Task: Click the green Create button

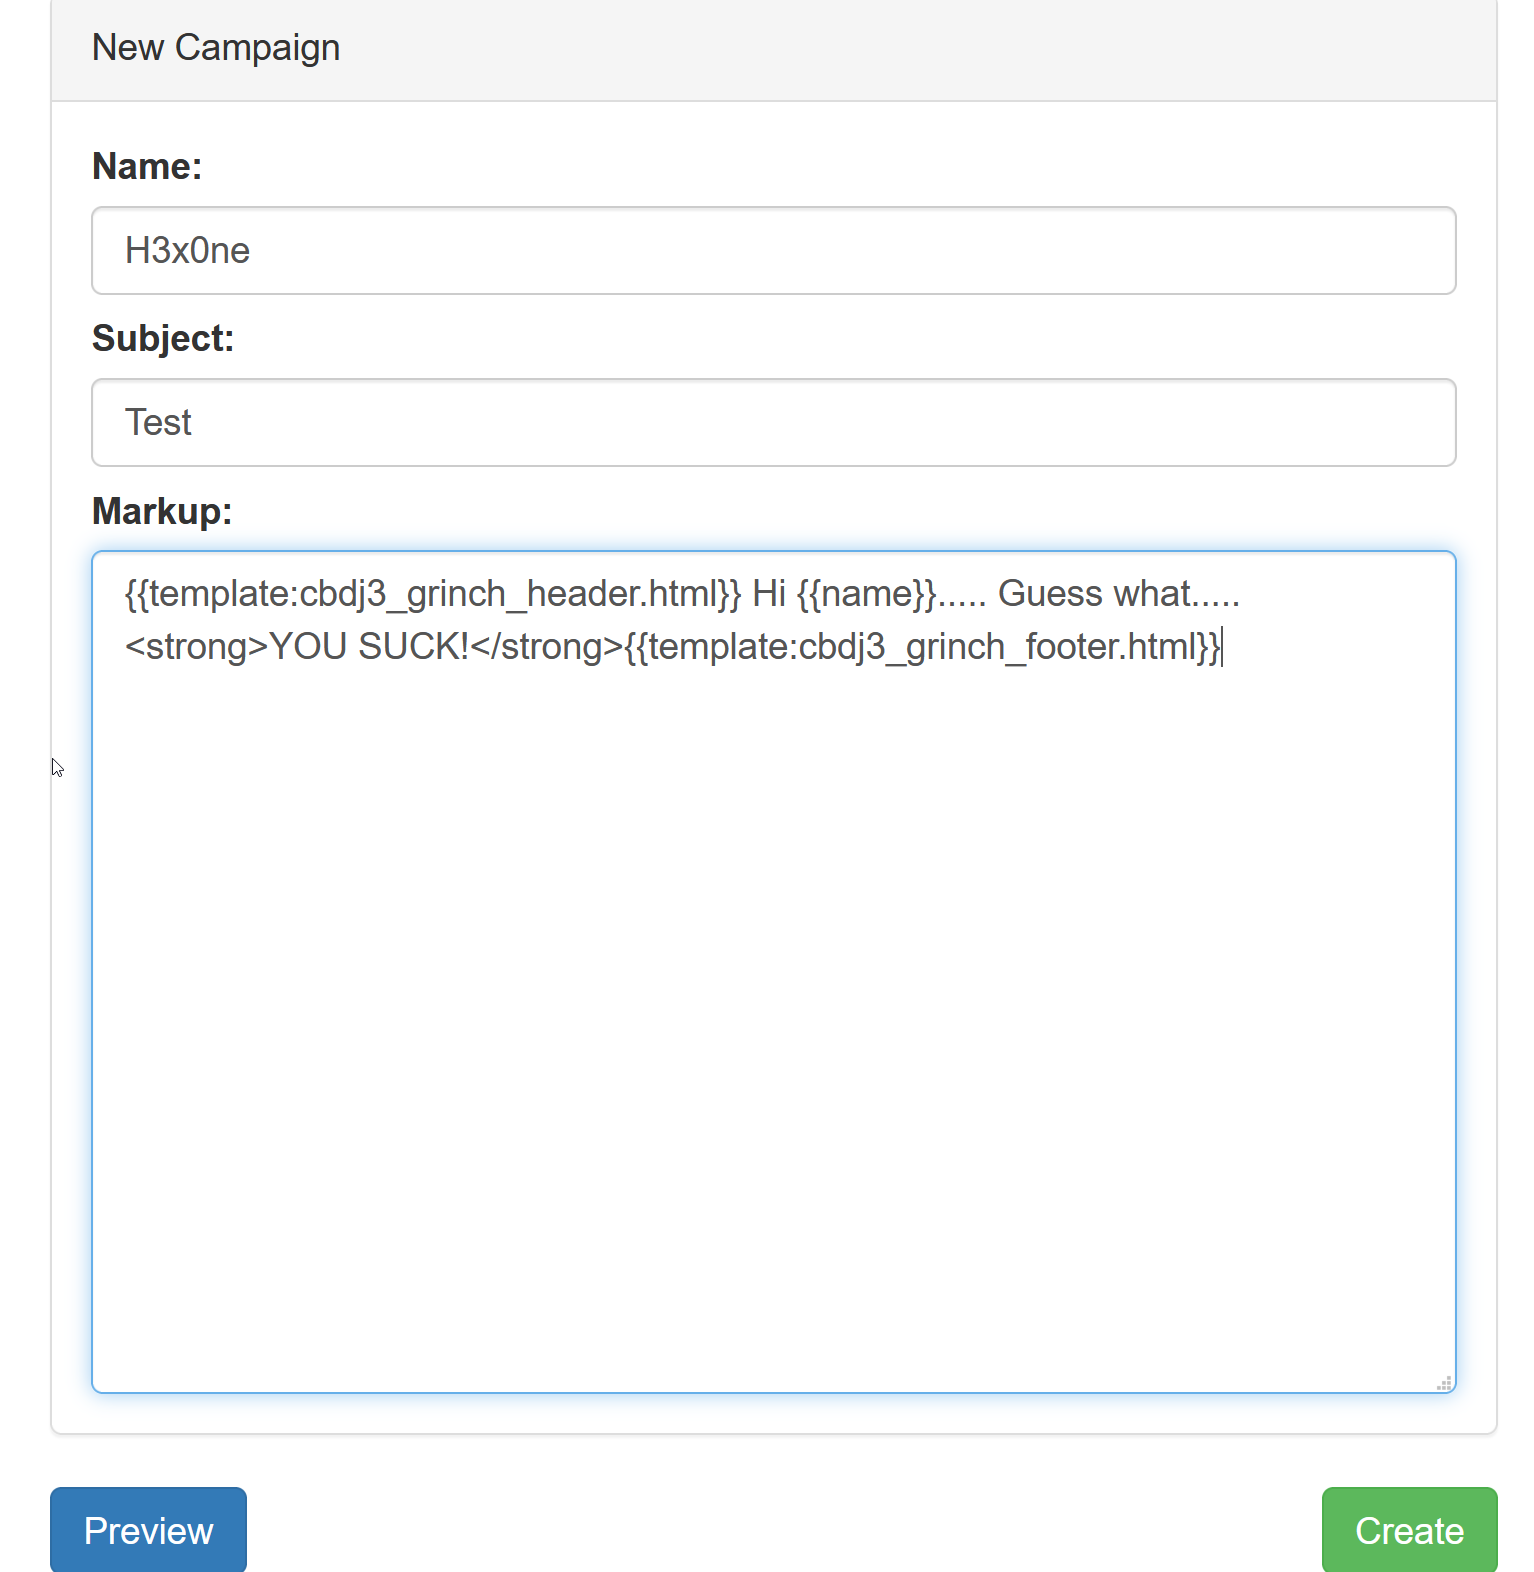Action: [x=1408, y=1530]
